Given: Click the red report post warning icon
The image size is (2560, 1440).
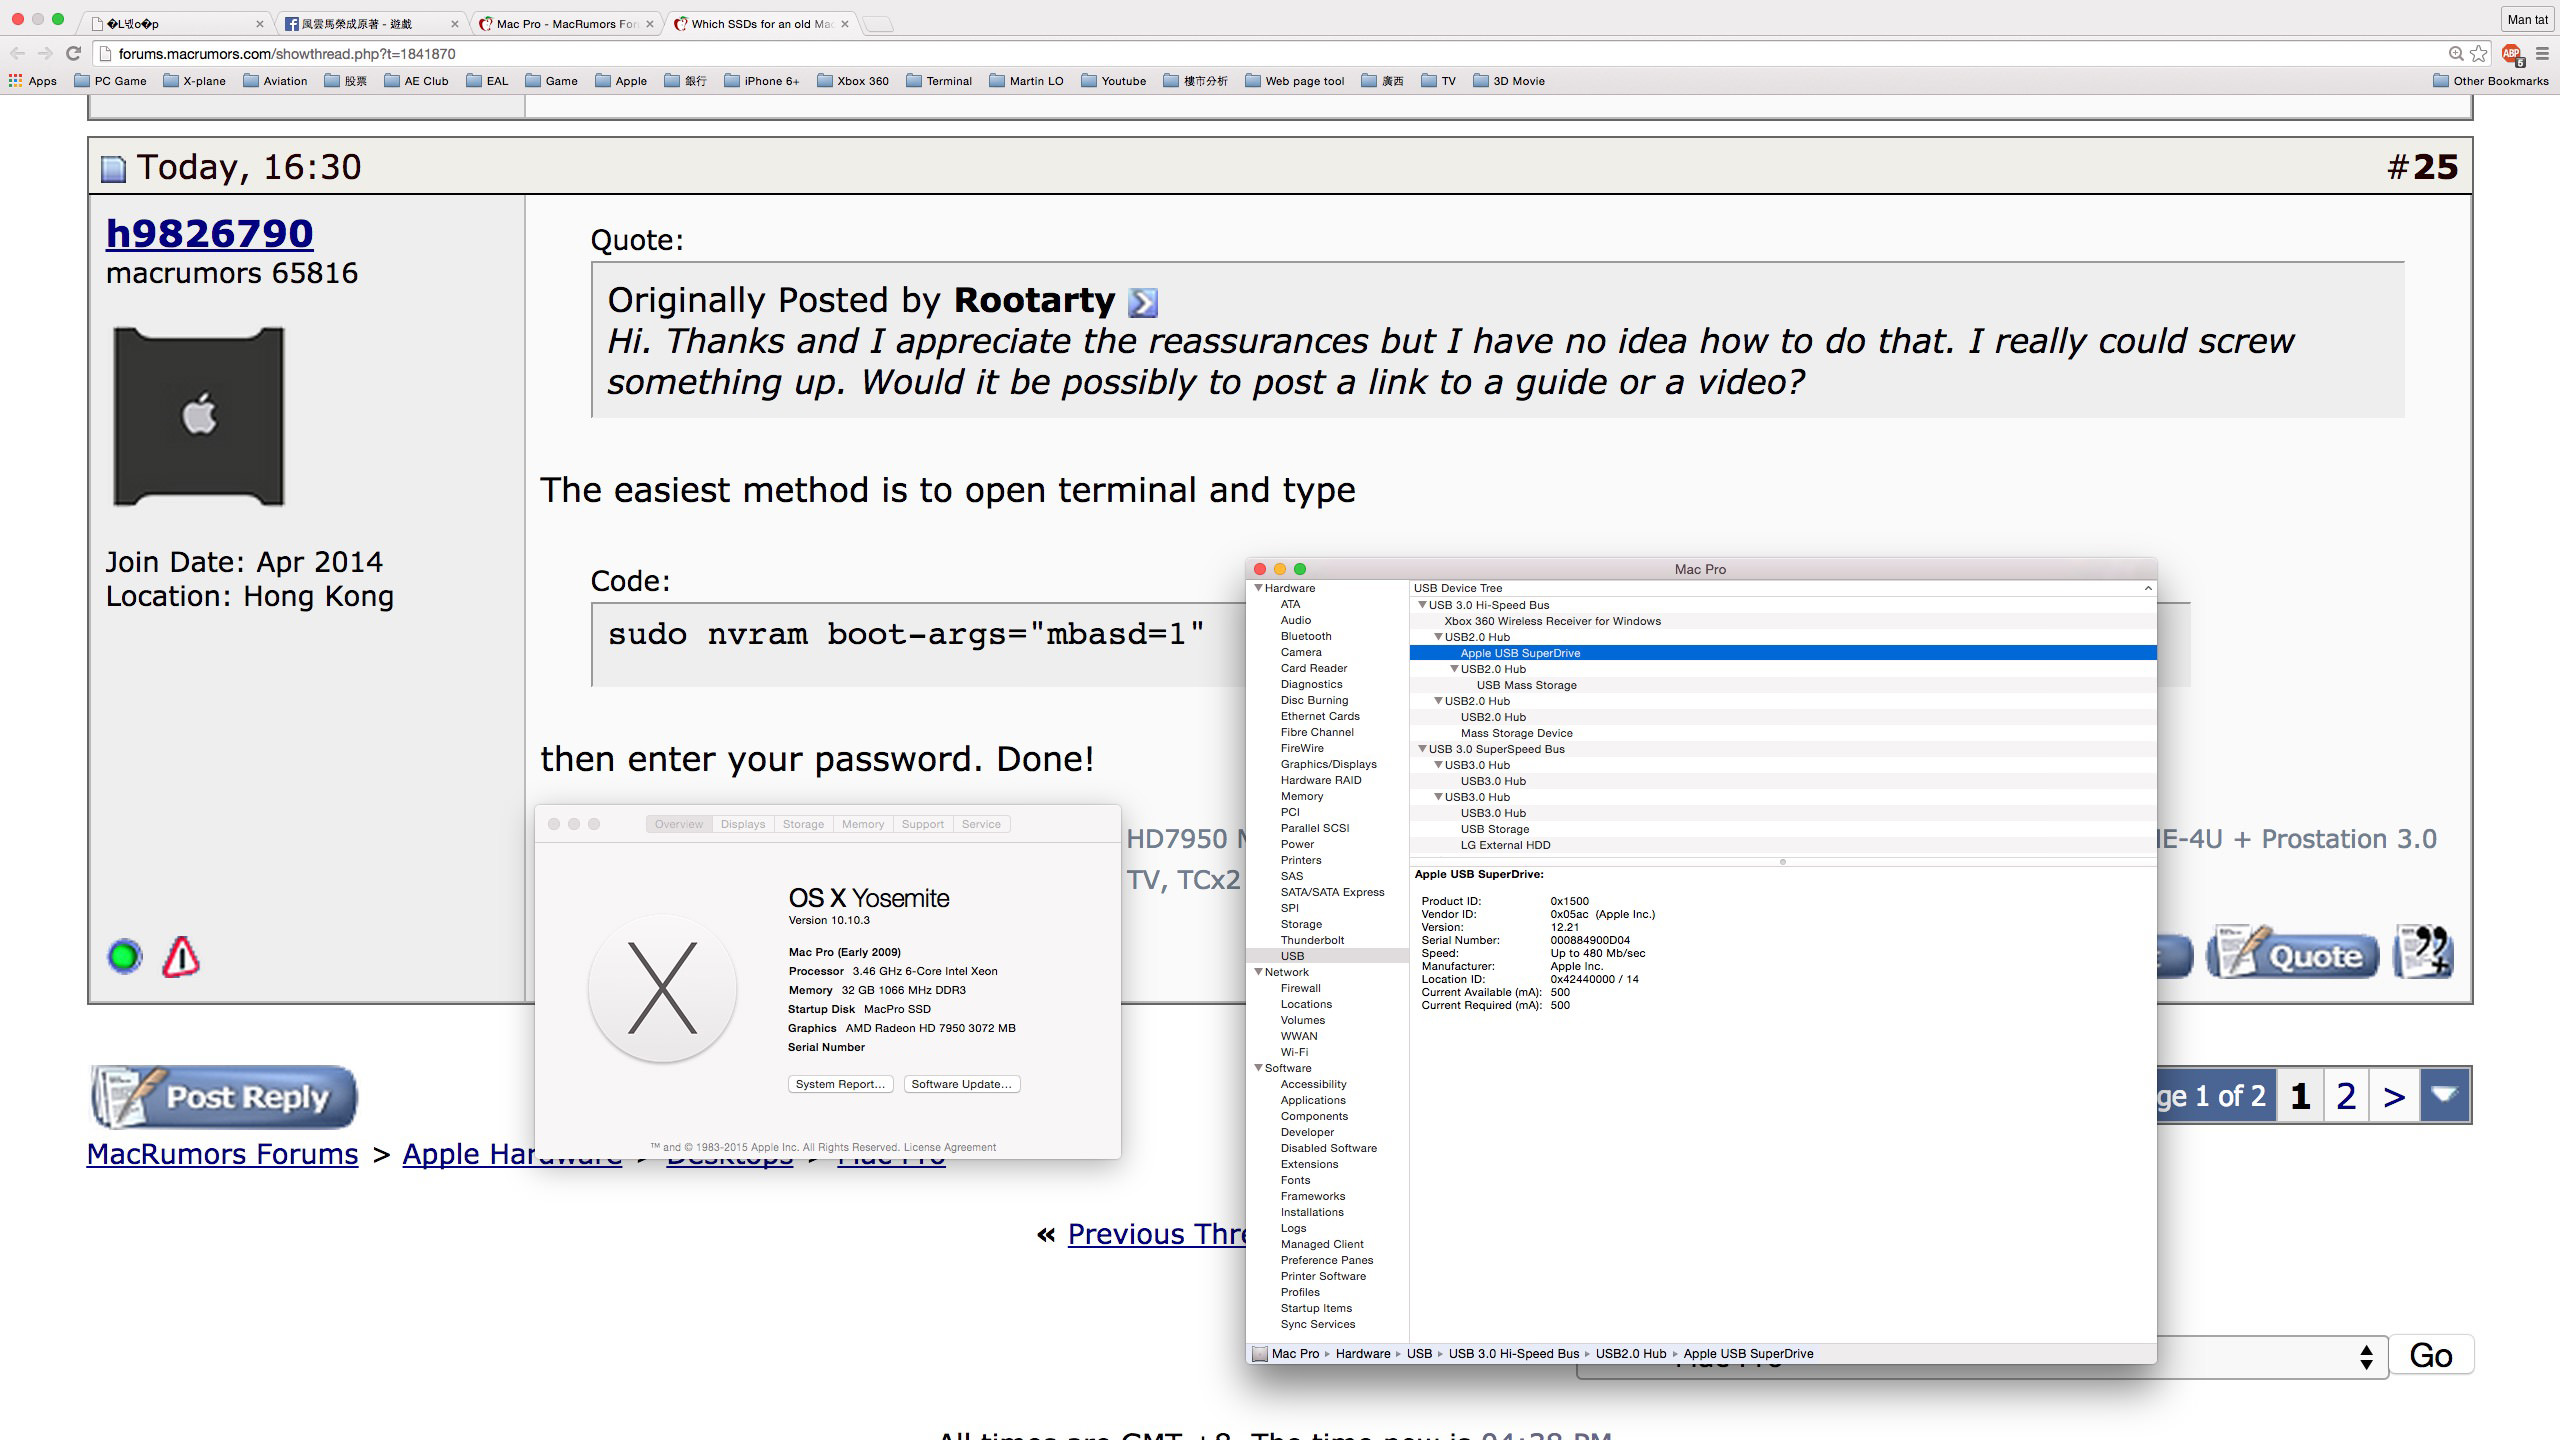Looking at the screenshot, I should (181, 957).
